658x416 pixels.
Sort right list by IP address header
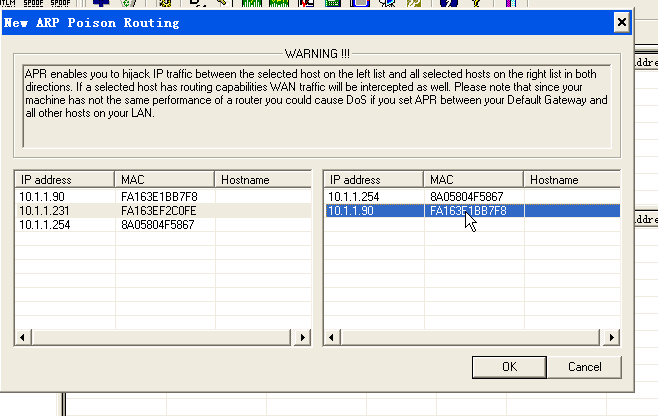click(373, 180)
